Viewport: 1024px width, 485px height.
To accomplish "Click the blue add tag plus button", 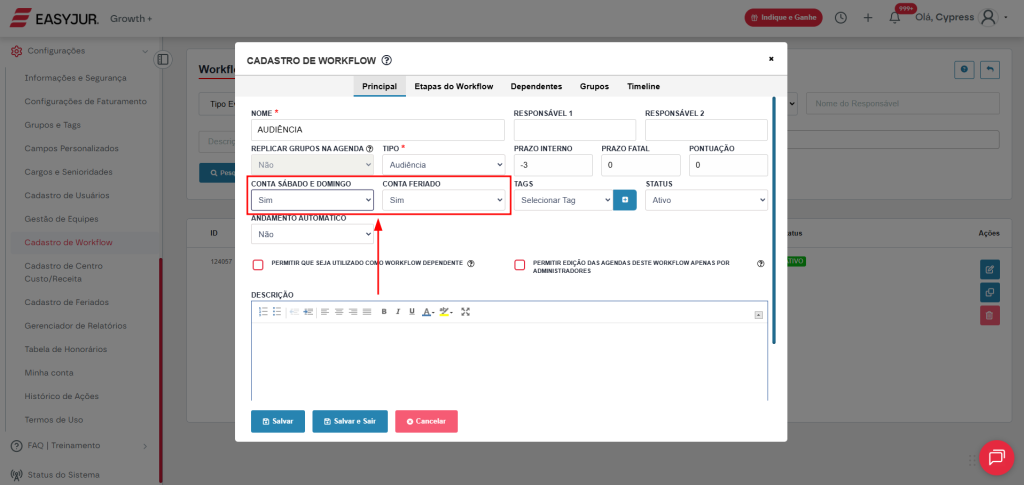I will (x=625, y=200).
